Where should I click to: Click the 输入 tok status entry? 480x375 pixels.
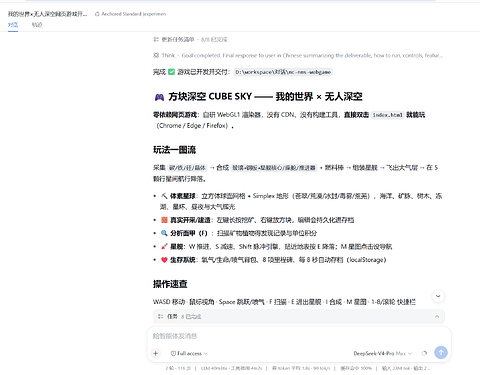[406, 368]
